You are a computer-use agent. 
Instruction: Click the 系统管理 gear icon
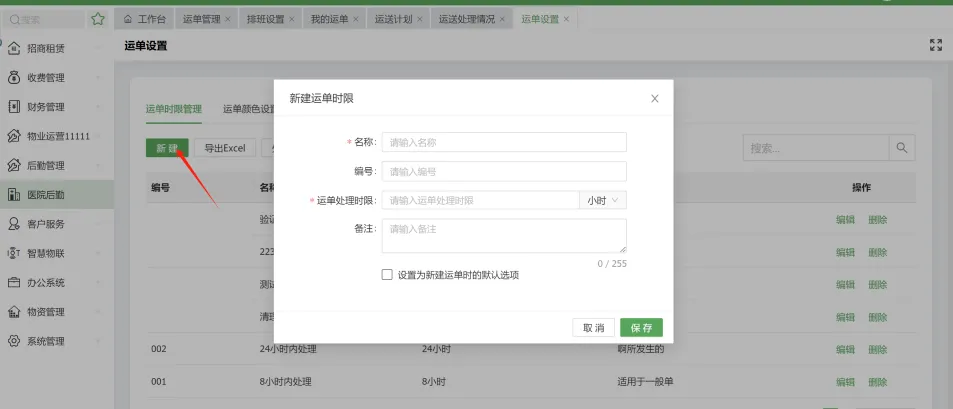pos(14,341)
